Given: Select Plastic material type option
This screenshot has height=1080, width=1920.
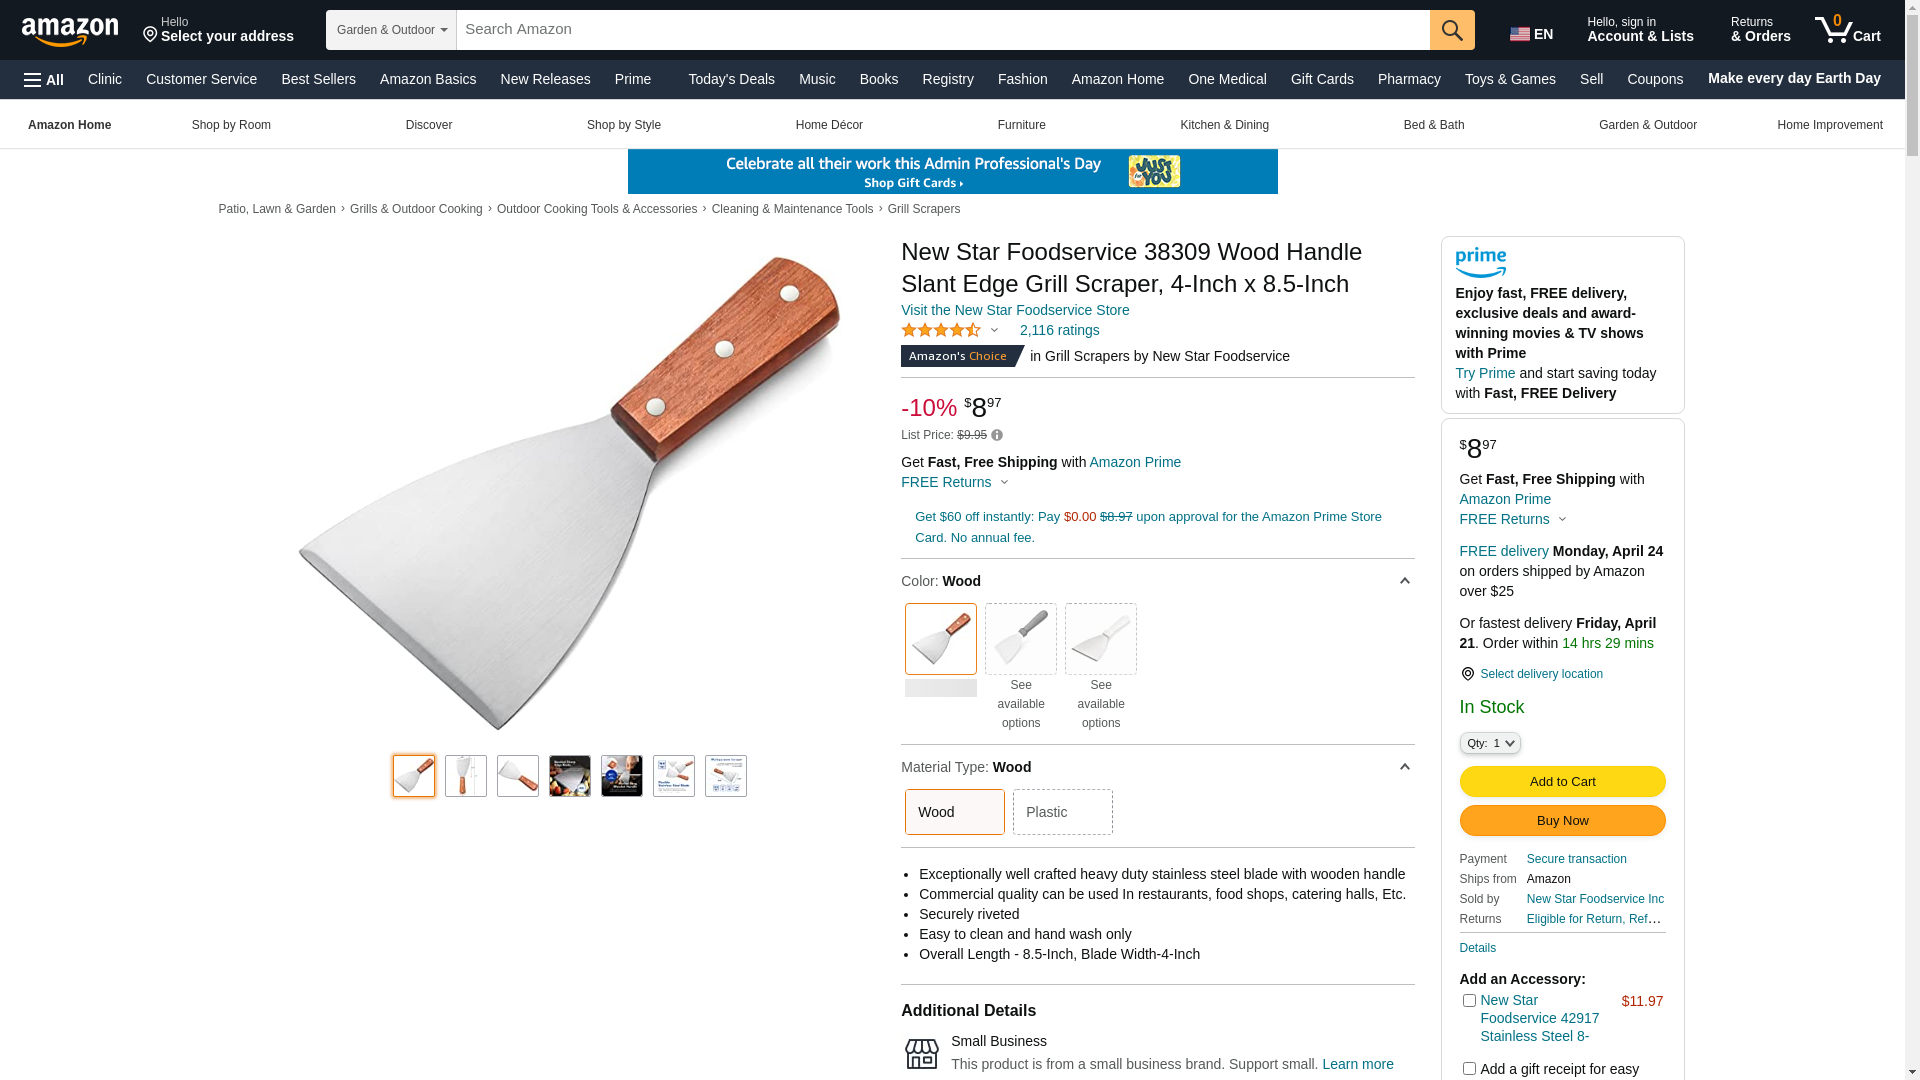Looking at the screenshot, I should pos(1062,812).
